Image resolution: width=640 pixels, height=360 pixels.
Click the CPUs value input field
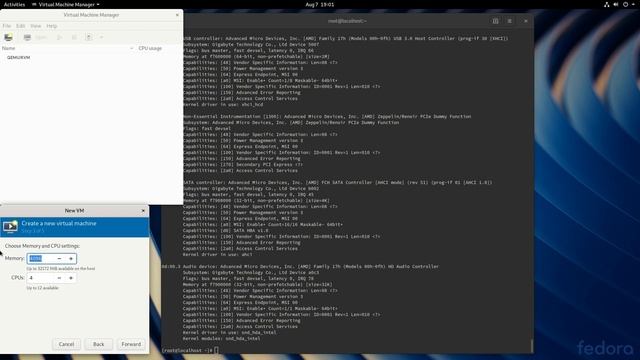pos(41,278)
